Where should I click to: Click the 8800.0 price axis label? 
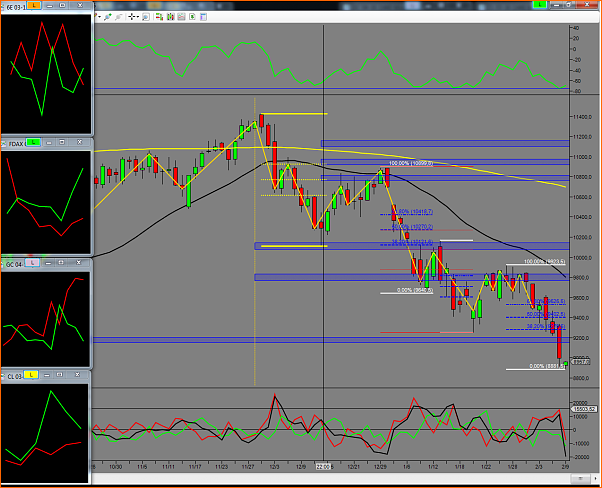(x=581, y=378)
